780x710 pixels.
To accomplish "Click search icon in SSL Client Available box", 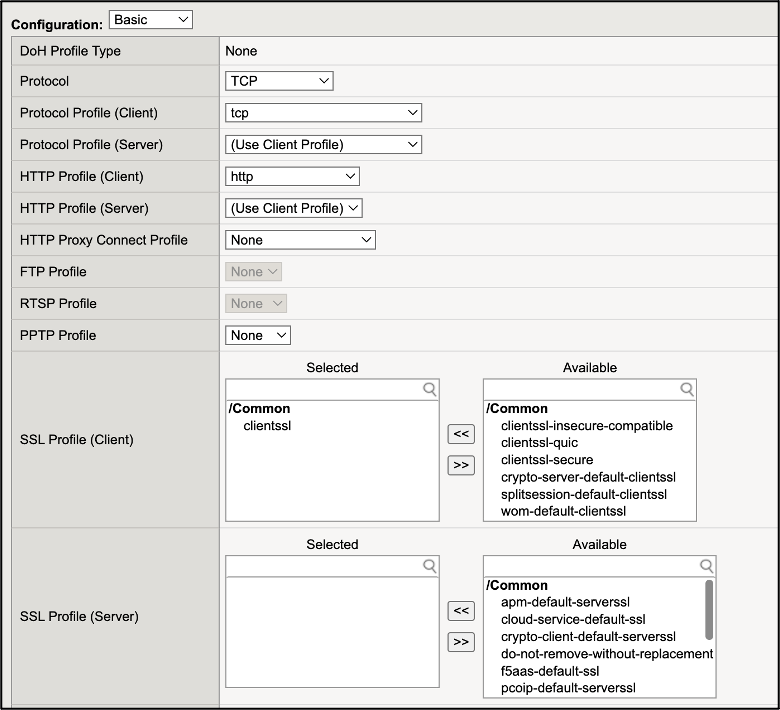I will (x=686, y=389).
